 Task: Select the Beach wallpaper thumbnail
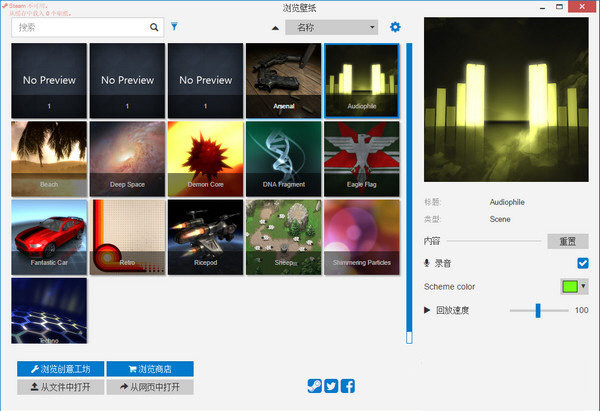[49, 159]
